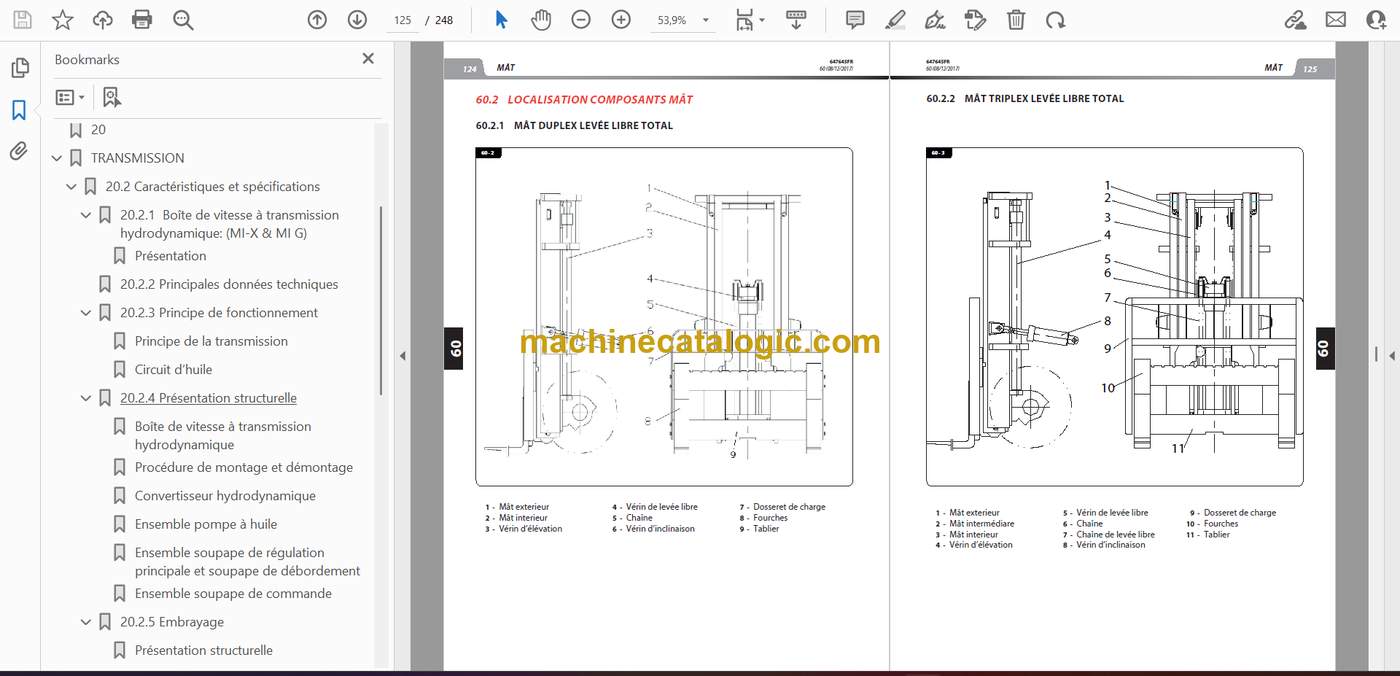
Task: Collapse the 20.2.4 Présentation structurelle node
Action: [86, 398]
